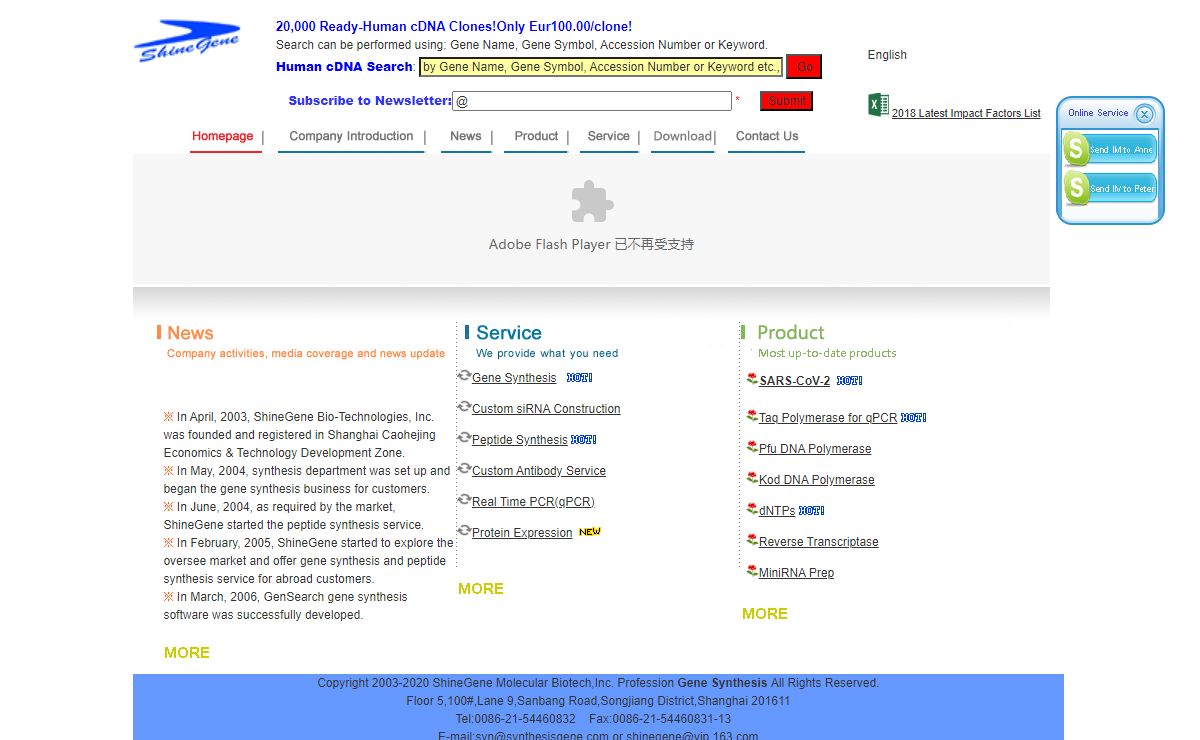This screenshot has width=1200, height=740.
Task: Click 'Adobe Flash Player 已不再受支持' message
Action: [x=591, y=244]
